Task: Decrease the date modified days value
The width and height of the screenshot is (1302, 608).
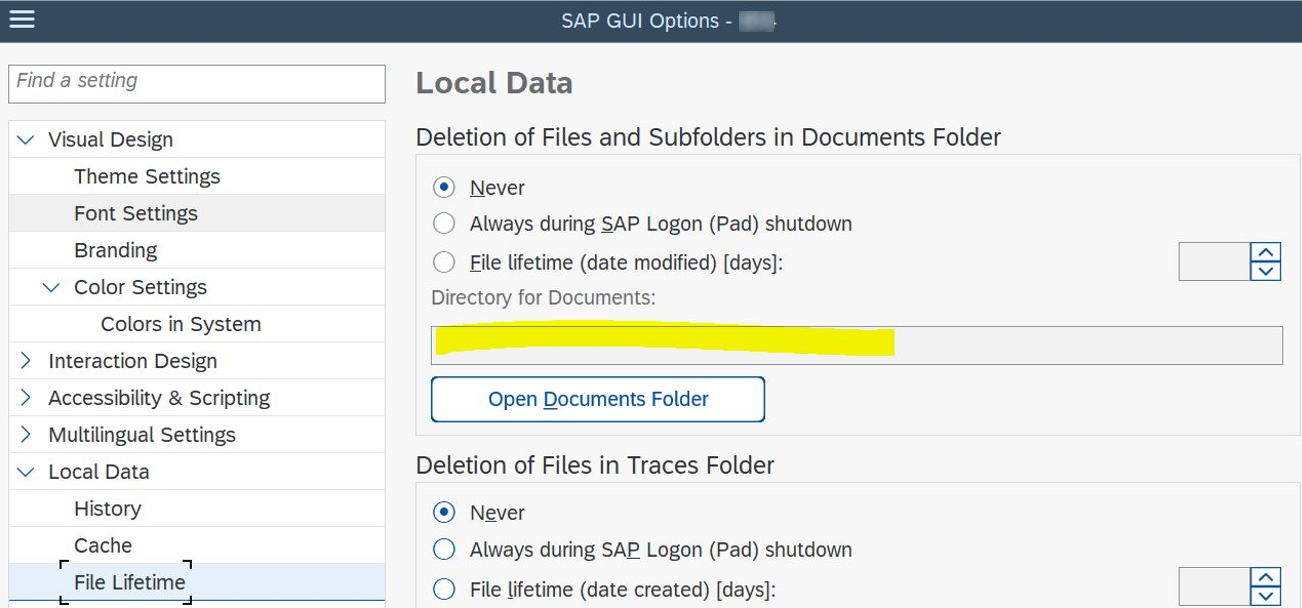Action: pyautogui.click(x=1266, y=272)
